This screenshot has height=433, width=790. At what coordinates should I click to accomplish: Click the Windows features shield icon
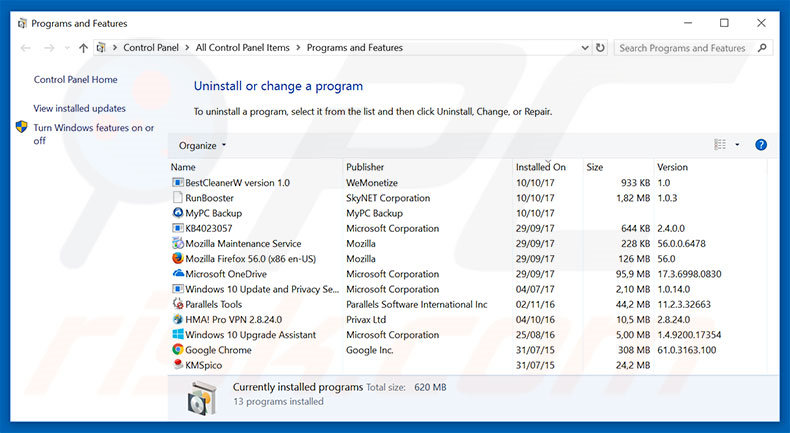(21, 127)
